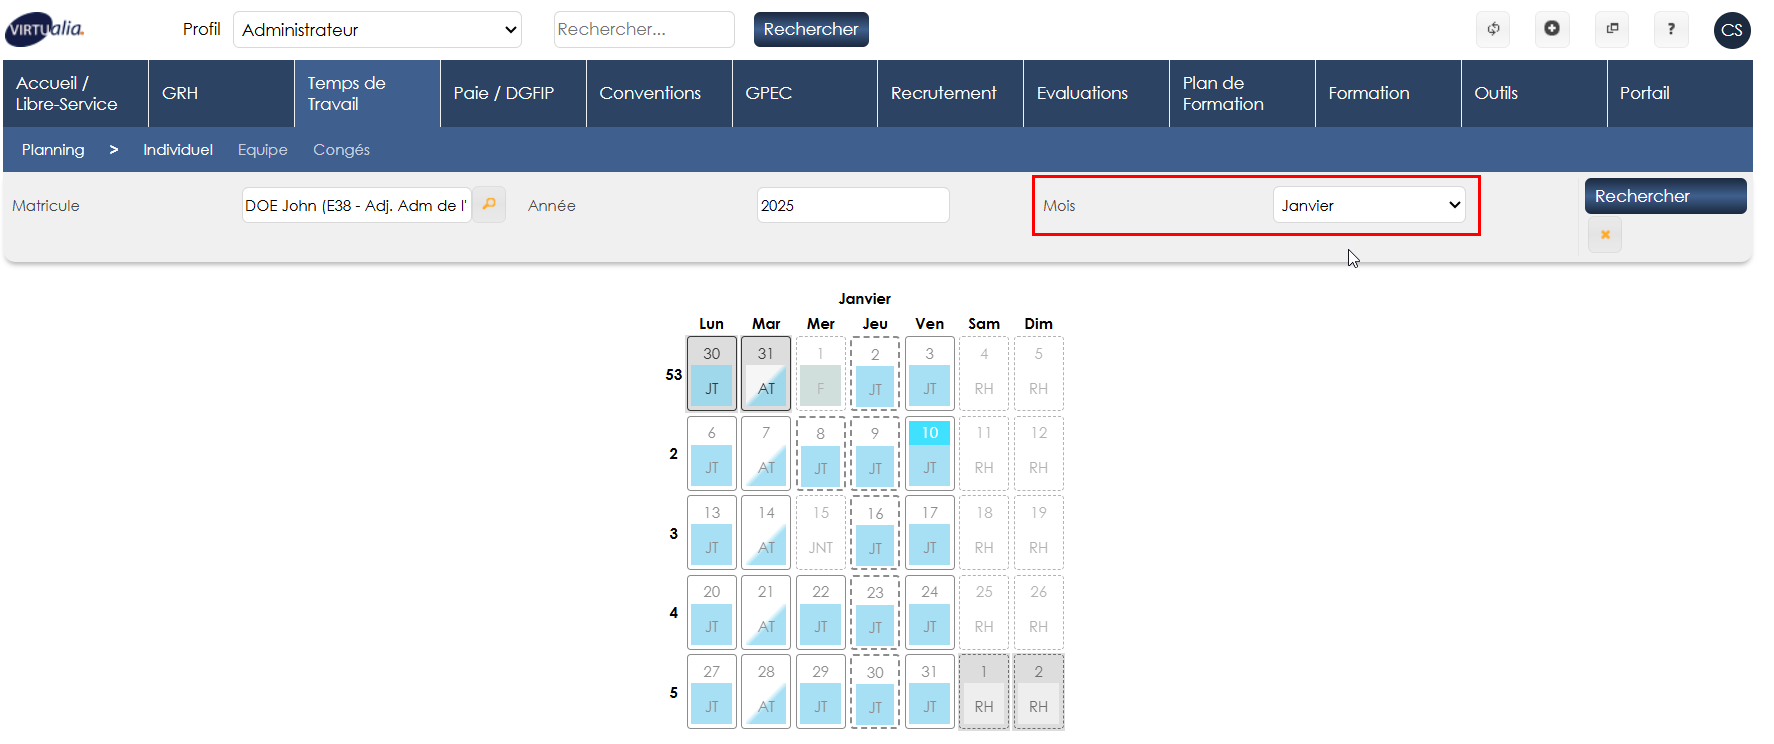
Task: Click the Virtualia logo
Action: (x=45, y=30)
